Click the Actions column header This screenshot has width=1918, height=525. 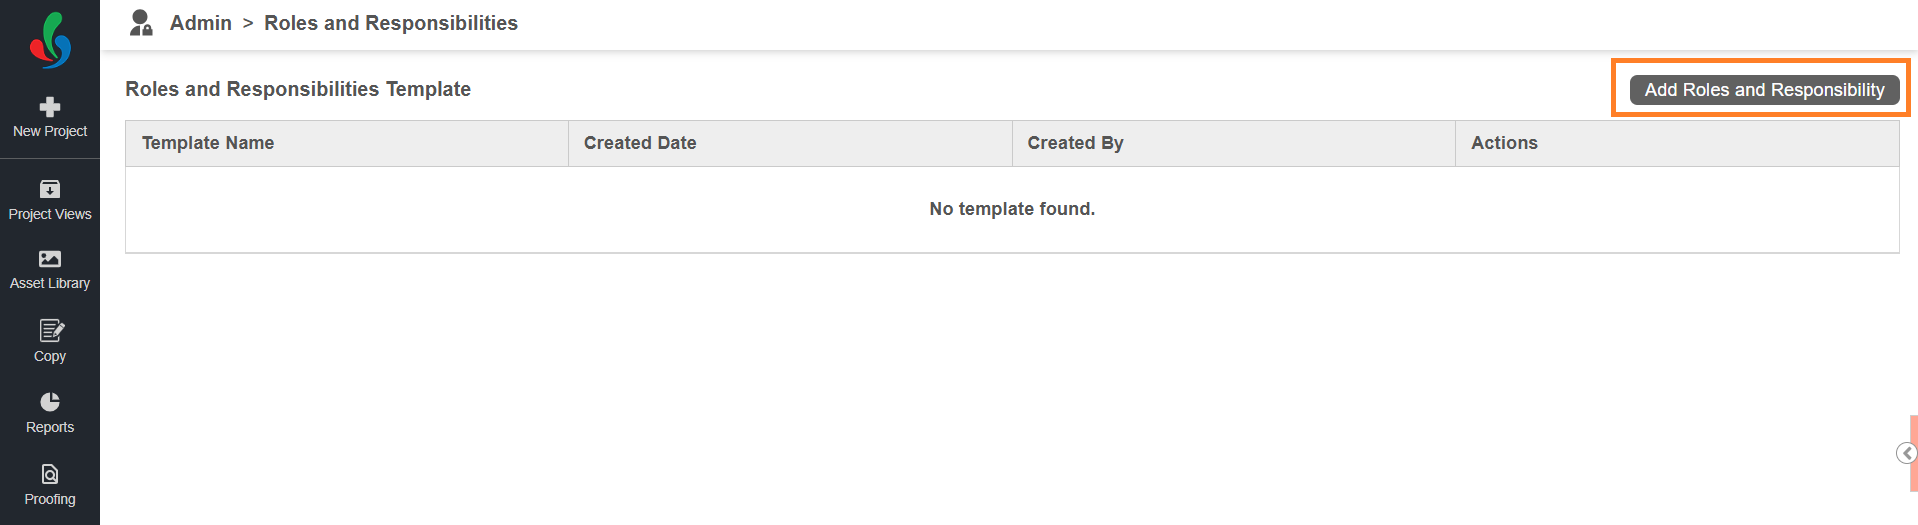[x=1504, y=143]
